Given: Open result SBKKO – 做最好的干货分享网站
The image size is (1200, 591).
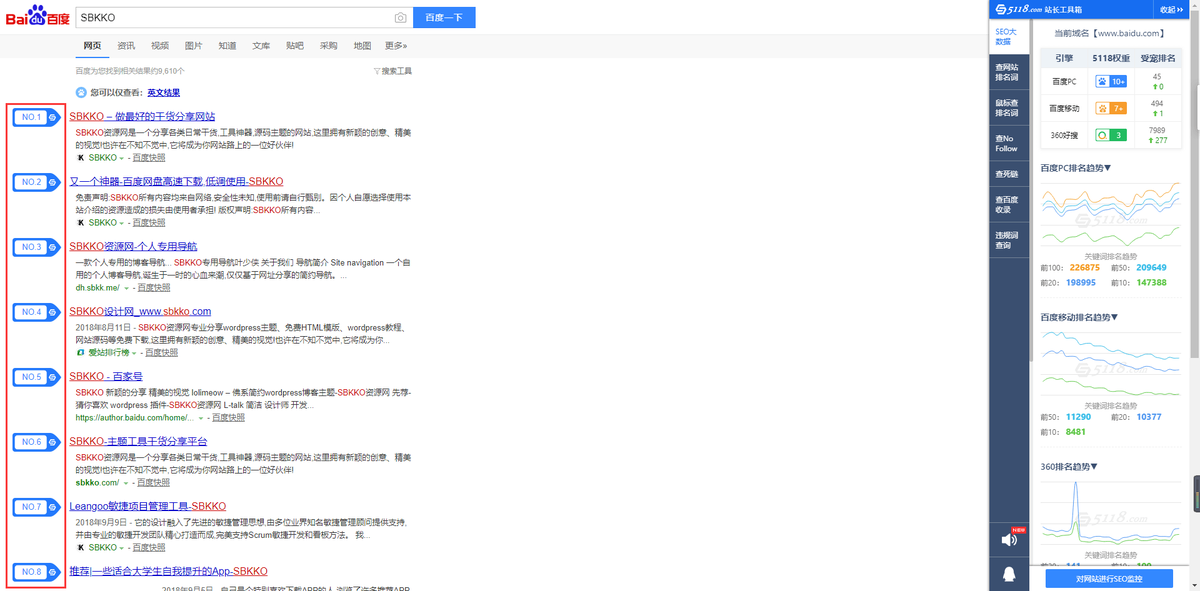Looking at the screenshot, I should 142,117.
